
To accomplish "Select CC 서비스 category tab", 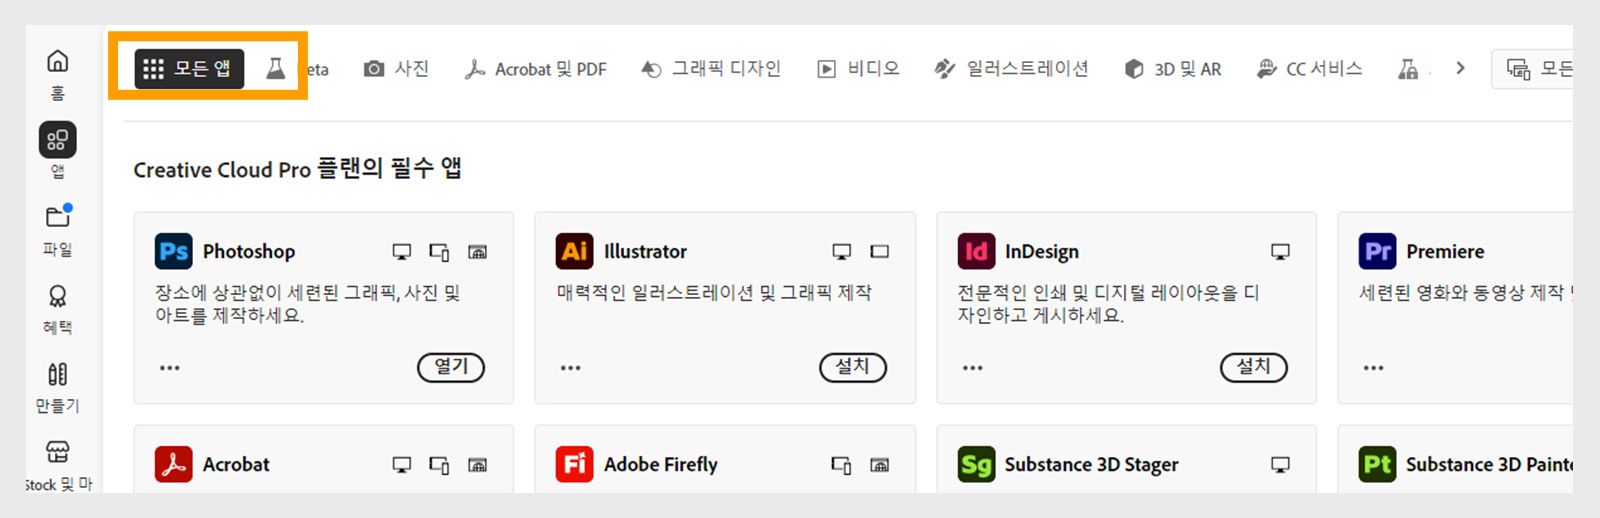I will (x=1310, y=69).
